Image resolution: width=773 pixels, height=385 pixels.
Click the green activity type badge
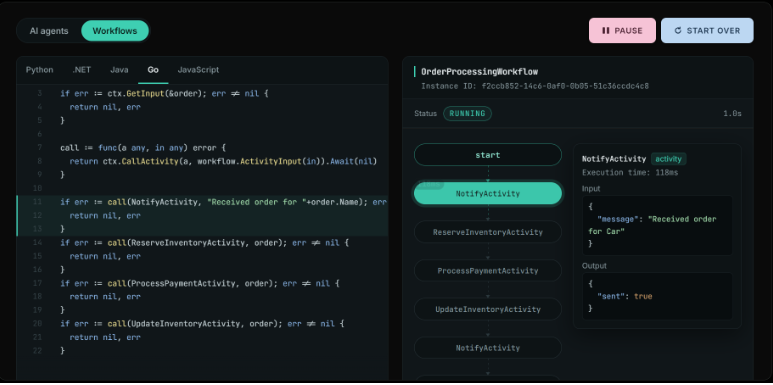[668, 159]
